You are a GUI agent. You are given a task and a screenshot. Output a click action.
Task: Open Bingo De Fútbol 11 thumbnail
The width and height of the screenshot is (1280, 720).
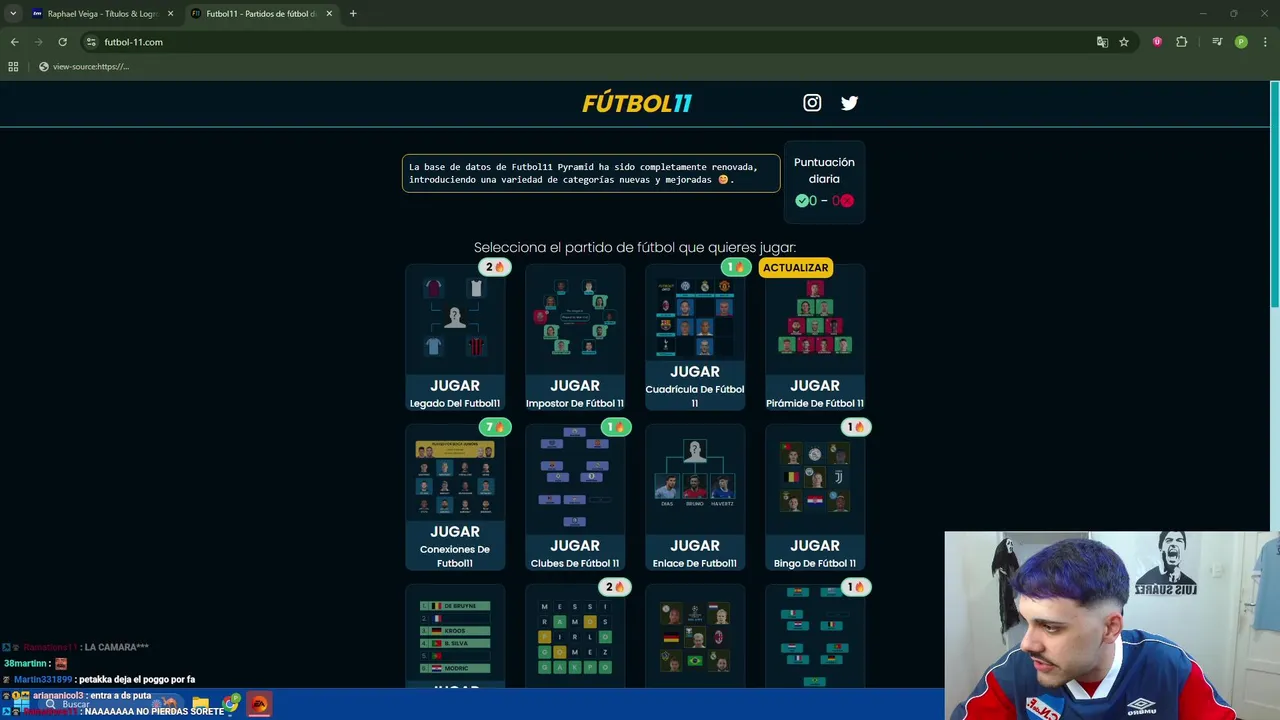(x=815, y=478)
